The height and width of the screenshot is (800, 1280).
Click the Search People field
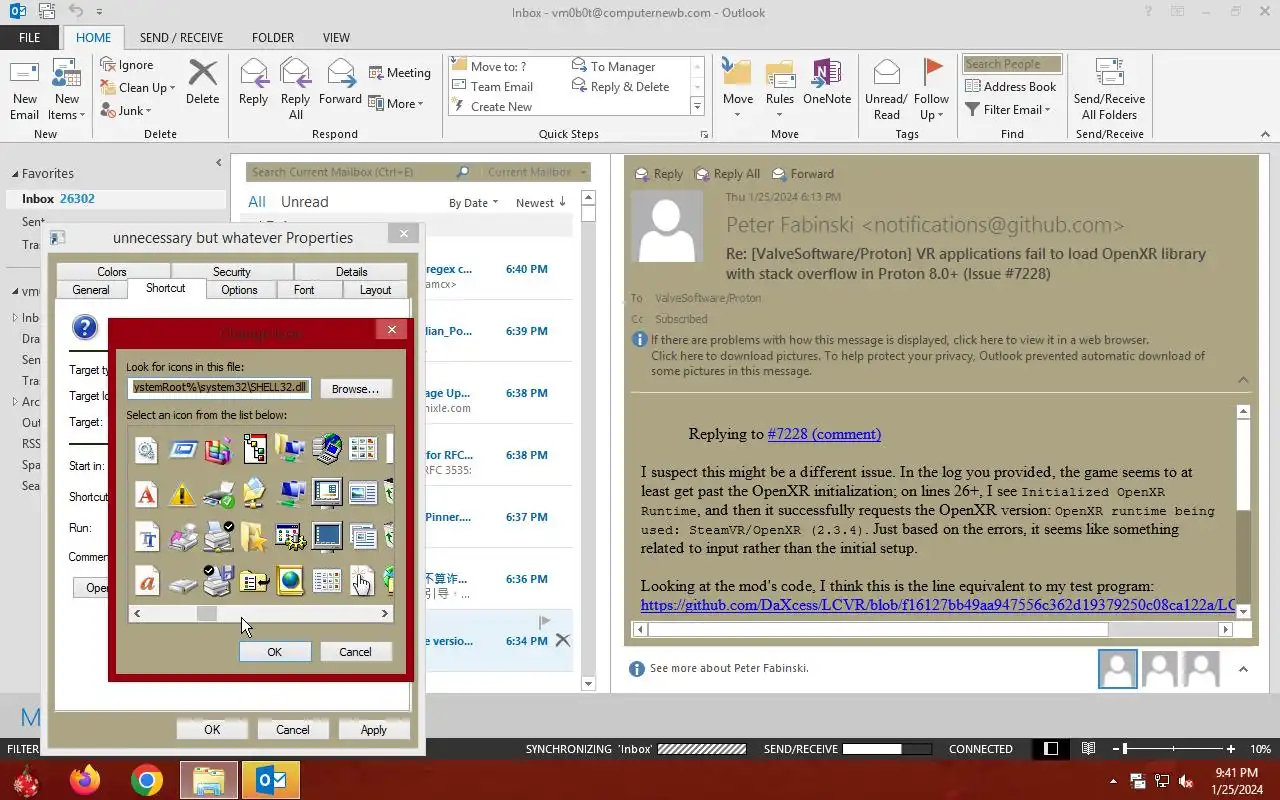[1011, 64]
